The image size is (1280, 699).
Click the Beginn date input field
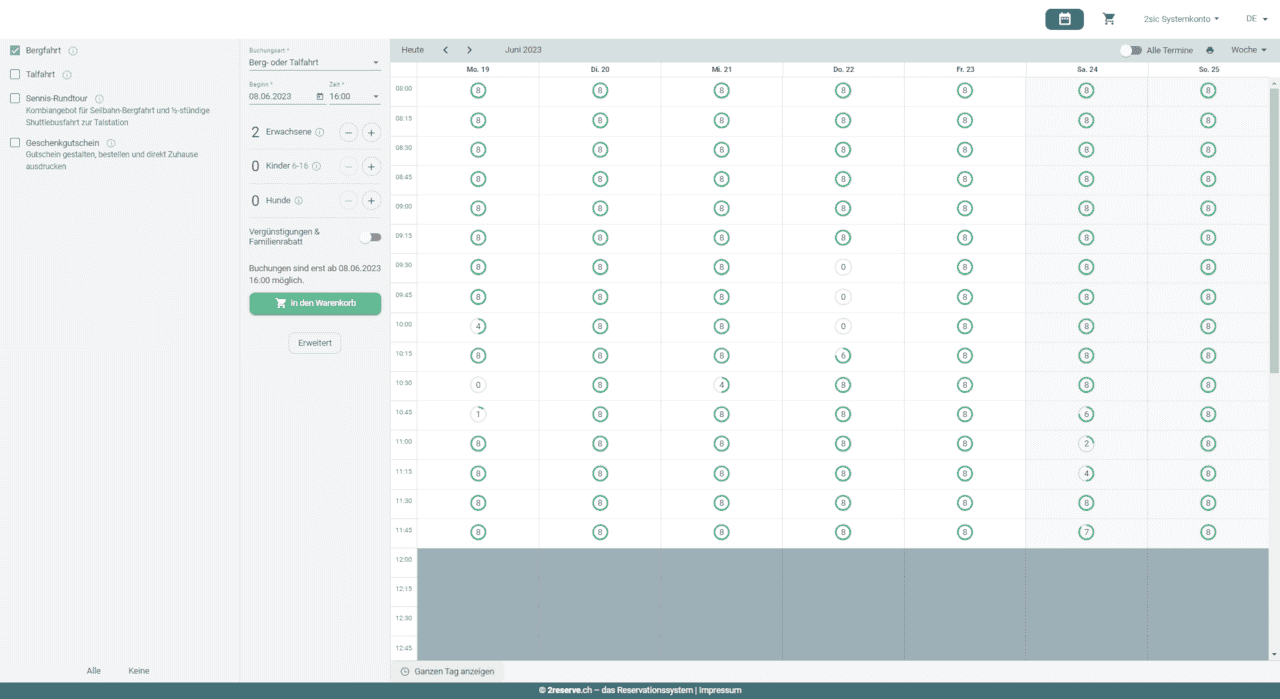tap(281, 97)
